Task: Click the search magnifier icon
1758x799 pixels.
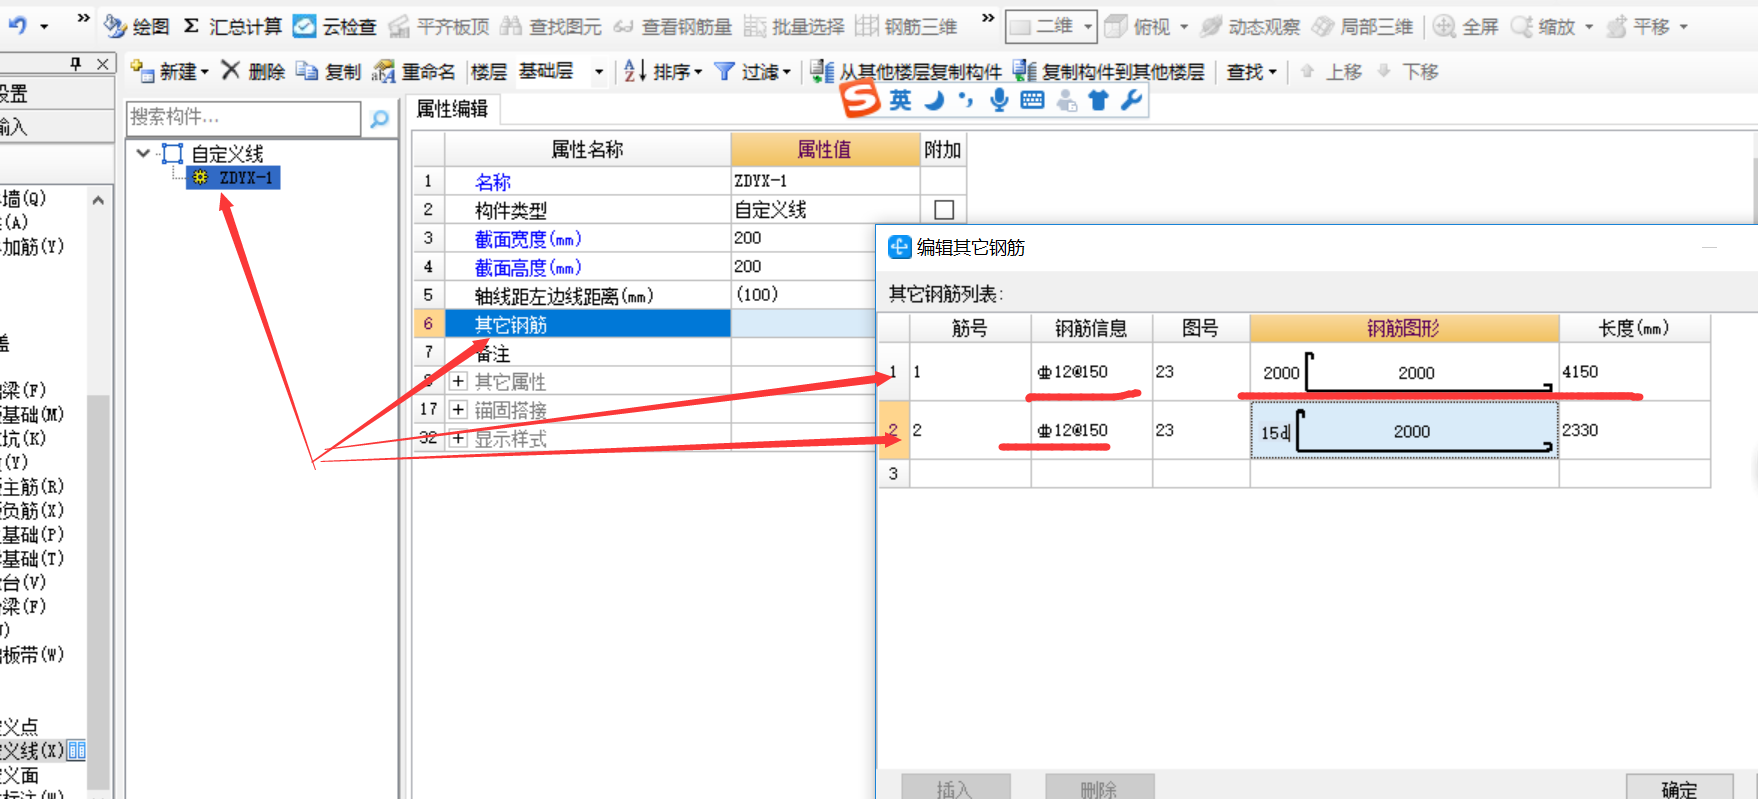Action: tap(379, 119)
